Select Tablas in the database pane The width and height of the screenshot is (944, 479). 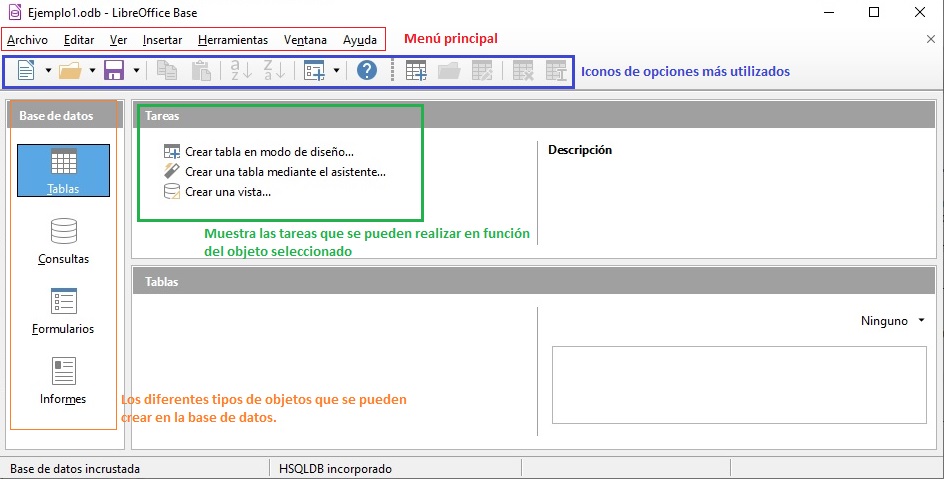pyautogui.click(x=63, y=170)
